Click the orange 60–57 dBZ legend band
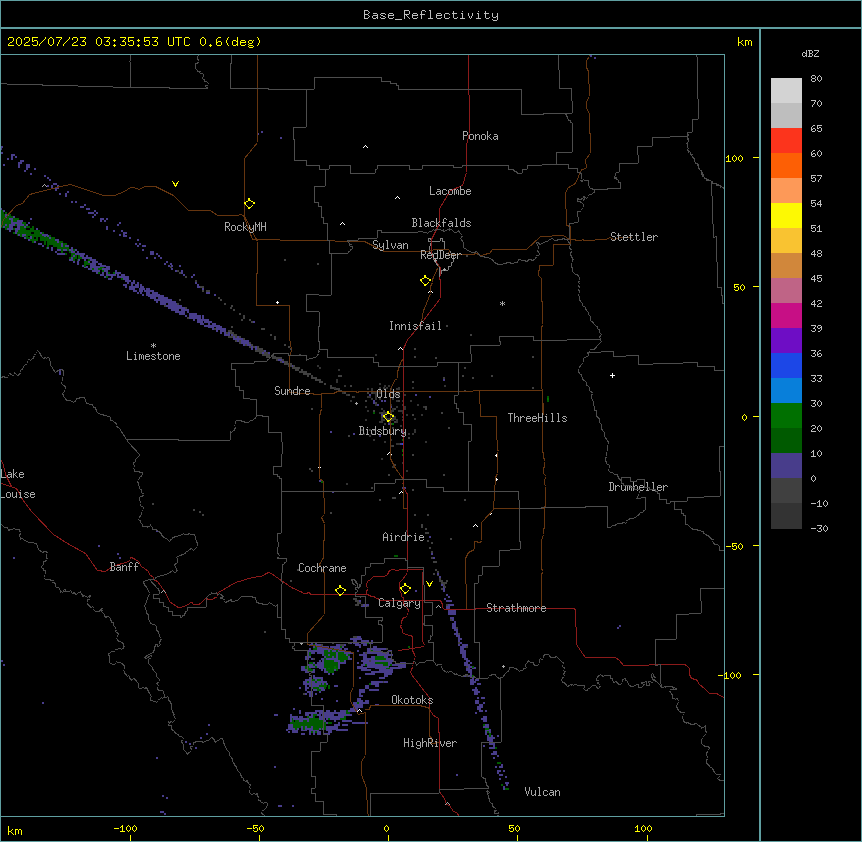This screenshot has width=862, height=842. click(786, 165)
